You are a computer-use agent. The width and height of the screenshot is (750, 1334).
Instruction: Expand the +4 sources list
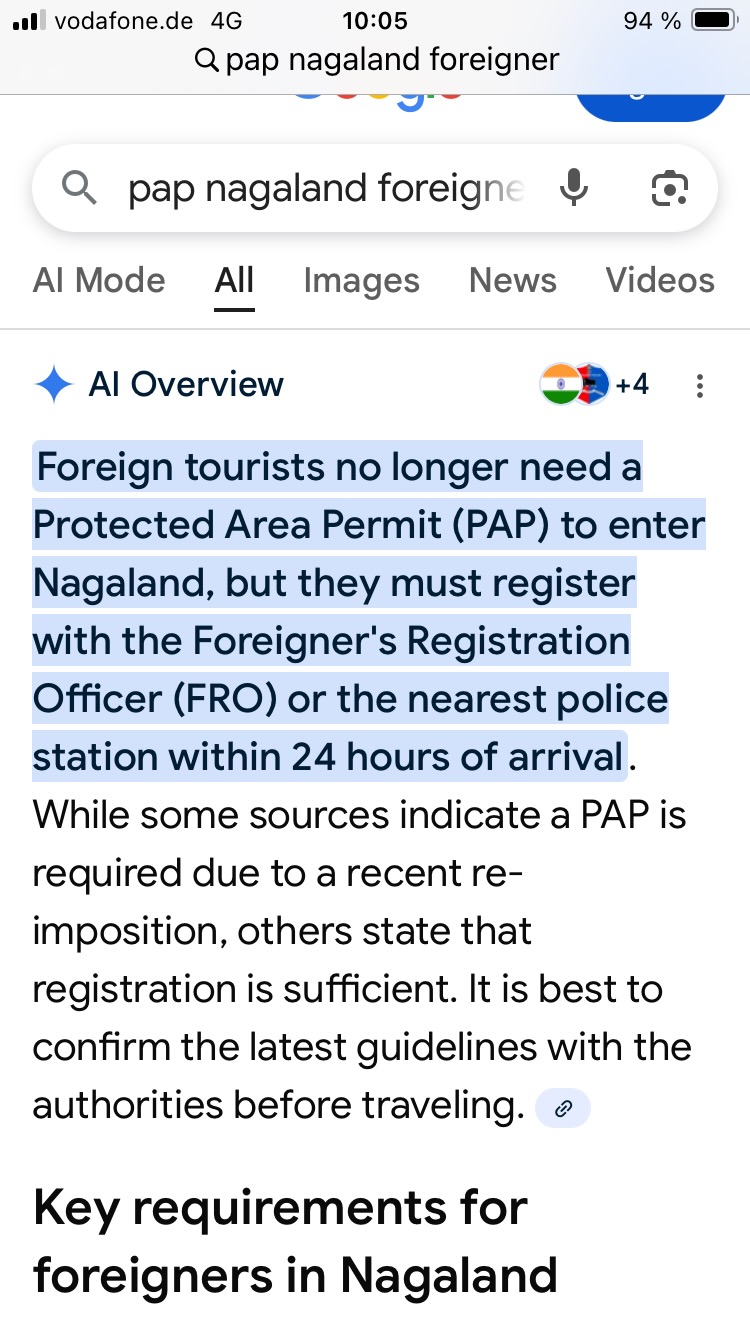point(631,384)
